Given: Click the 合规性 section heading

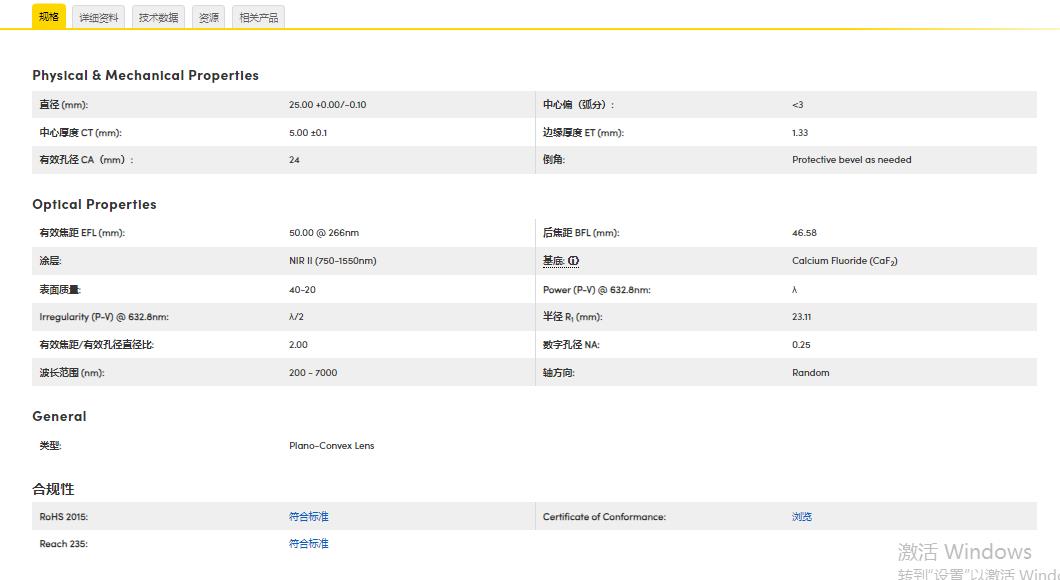Looking at the screenshot, I should 53,489.
